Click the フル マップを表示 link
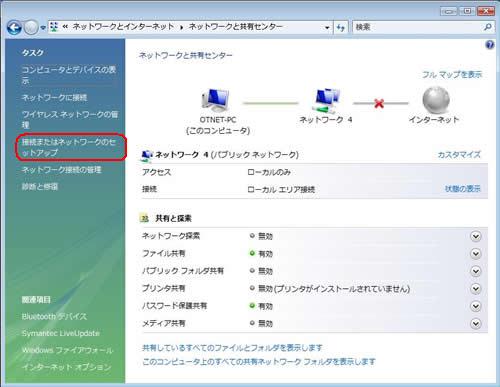This screenshot has width=500, height=387. 452,74
